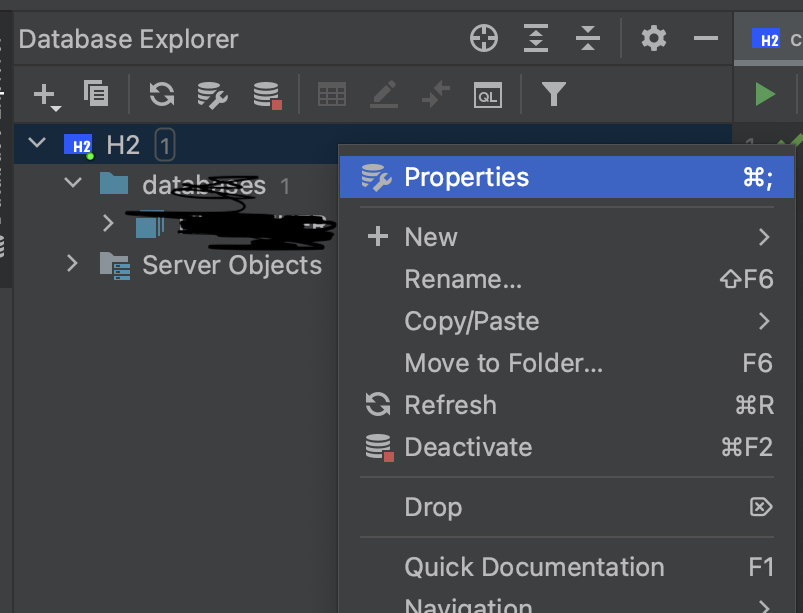Collapse the databases folder
The height and width of the screenshot is (613, 803).
[73, 182]
